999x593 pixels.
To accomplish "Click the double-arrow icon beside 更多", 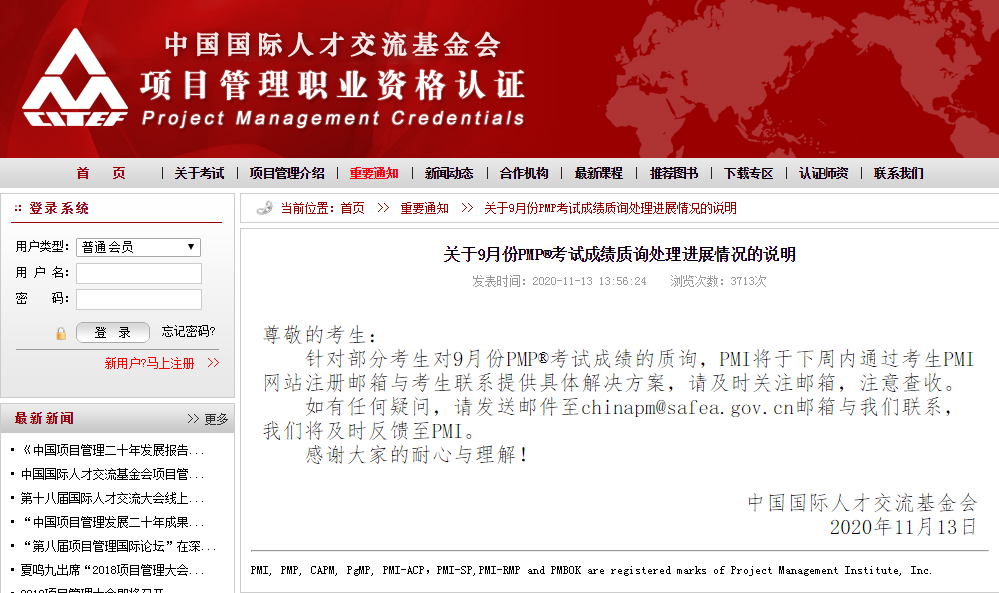I will [x=193, y=419].
